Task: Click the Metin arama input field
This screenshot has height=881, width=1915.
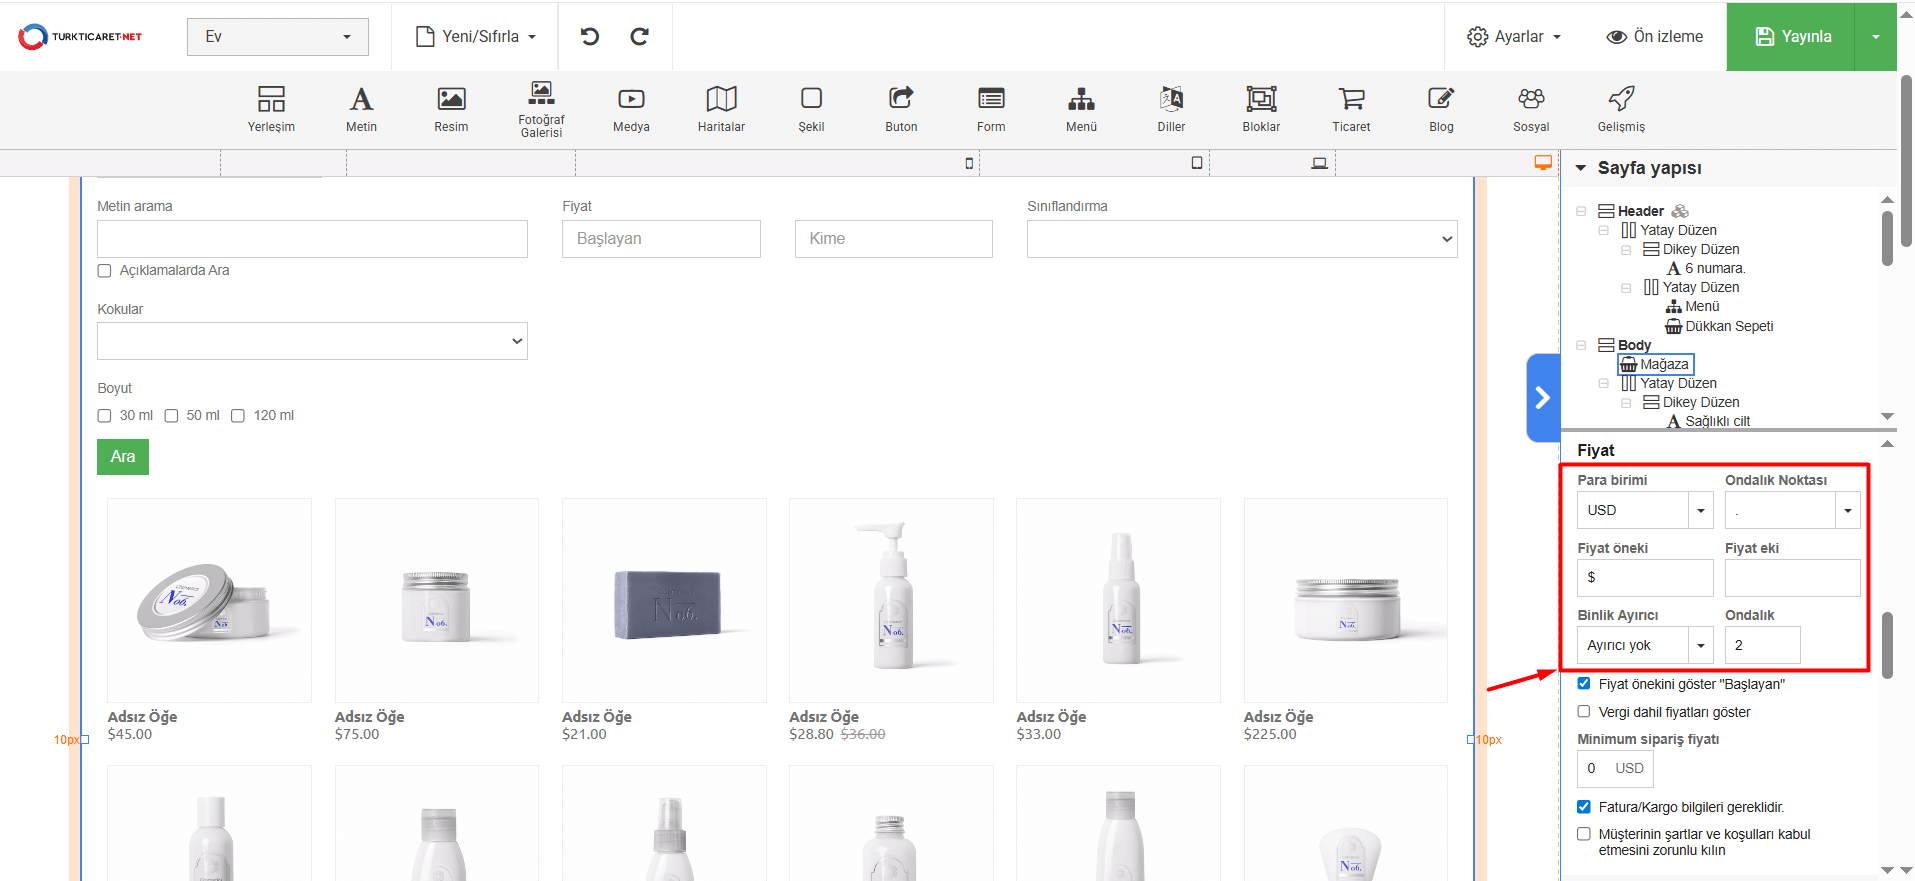Action: coord(312,239)
